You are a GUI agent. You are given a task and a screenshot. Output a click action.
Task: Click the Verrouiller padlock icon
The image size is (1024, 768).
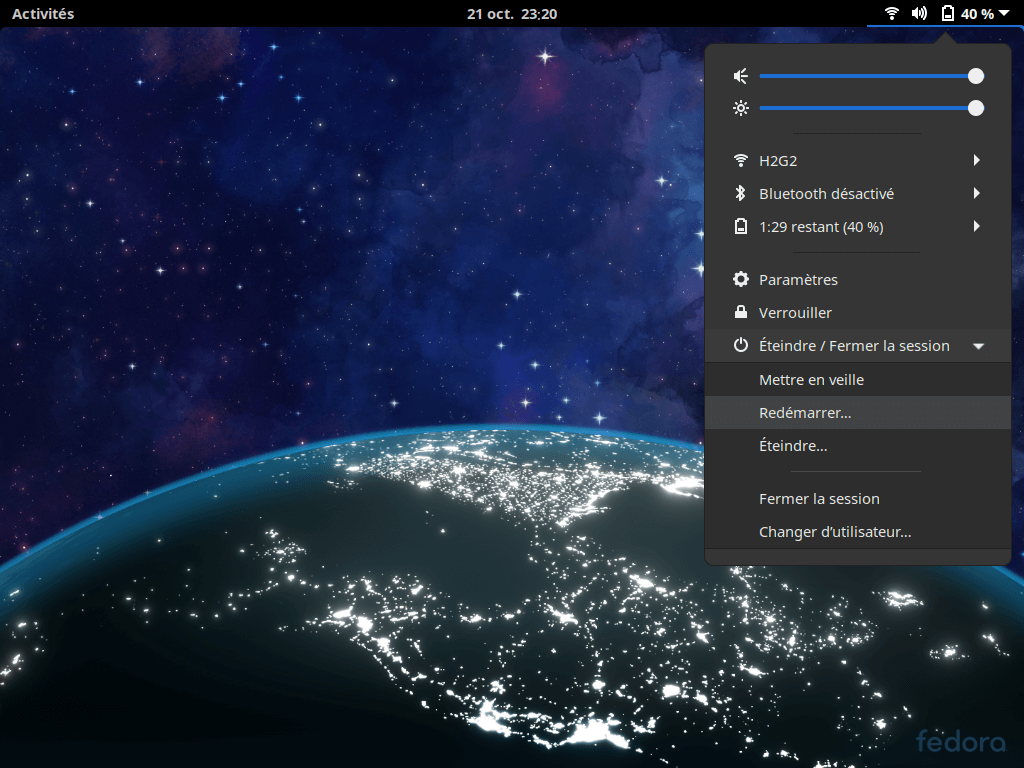click(741, 312)
